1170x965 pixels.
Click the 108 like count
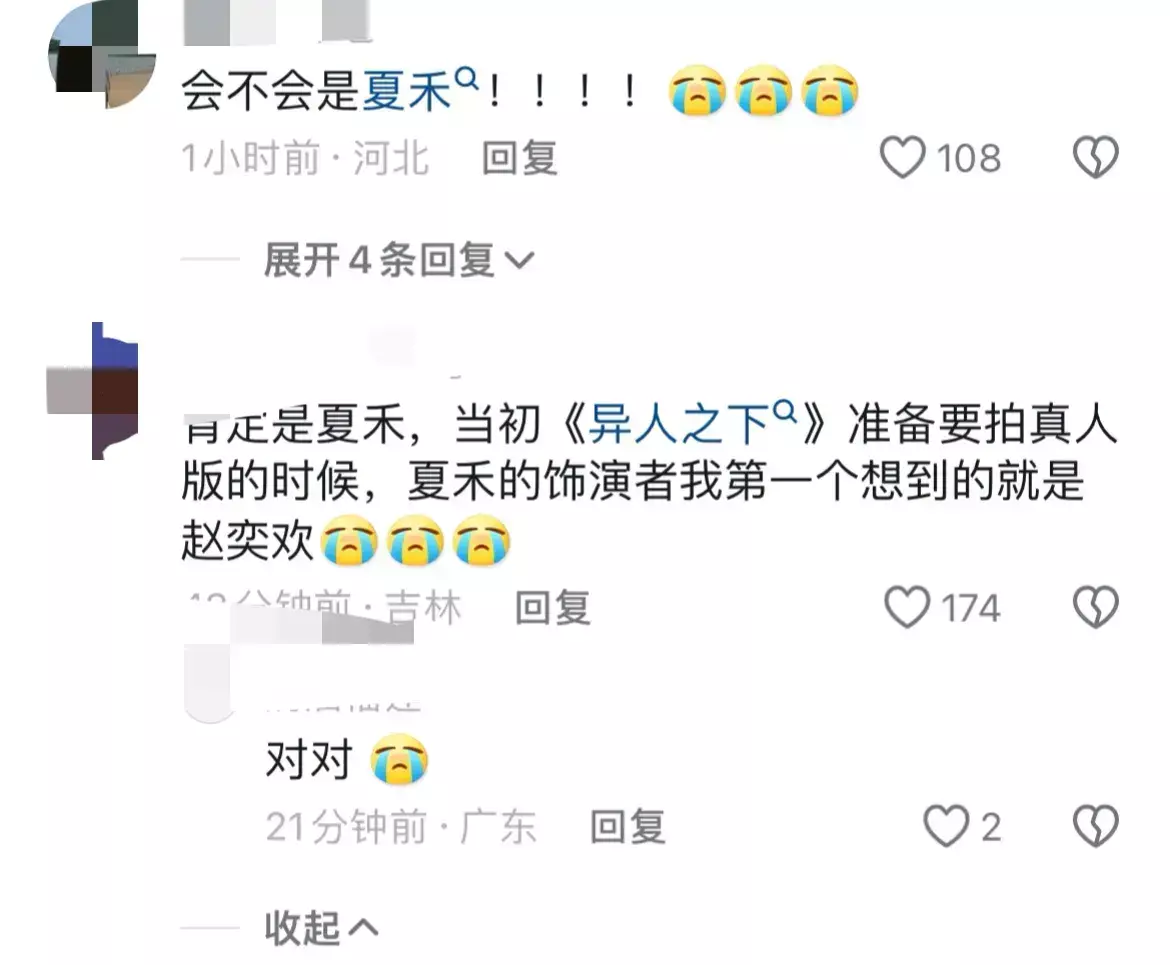969,158
